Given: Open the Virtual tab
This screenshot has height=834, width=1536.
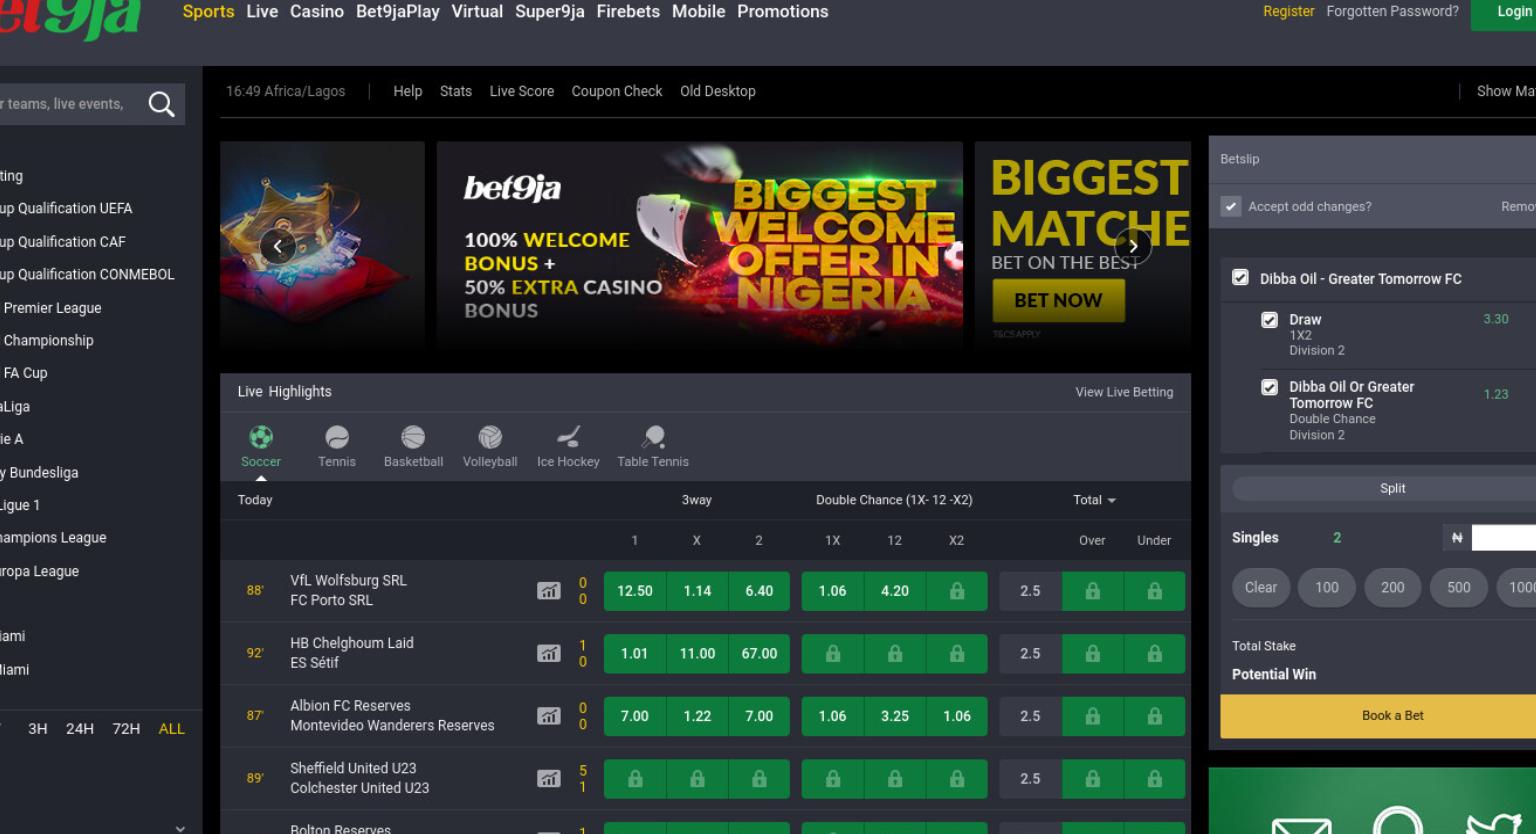Looking at the screenshot, I should pos(477,12).
